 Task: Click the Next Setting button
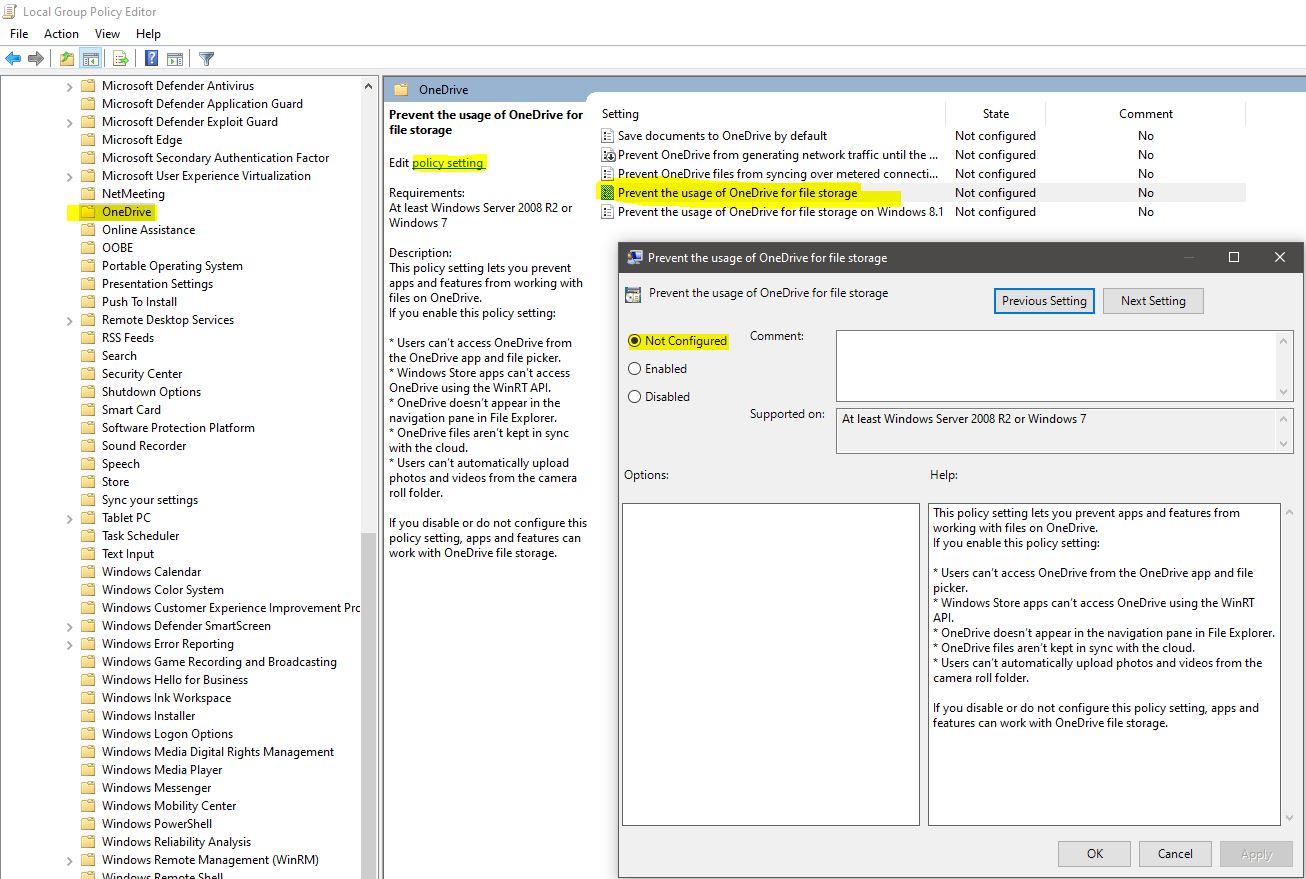point(1153,301)
